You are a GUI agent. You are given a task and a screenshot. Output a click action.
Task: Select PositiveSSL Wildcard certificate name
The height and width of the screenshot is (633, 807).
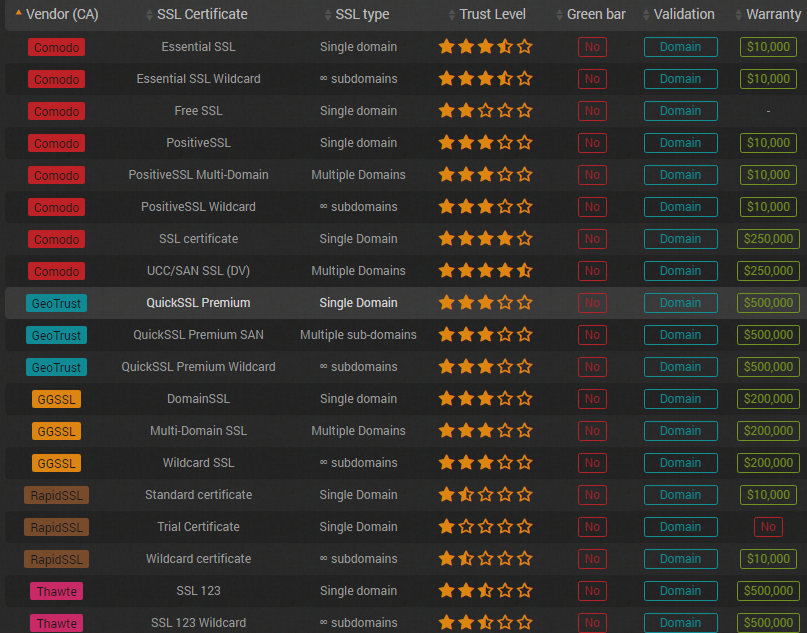pos(199,207)
